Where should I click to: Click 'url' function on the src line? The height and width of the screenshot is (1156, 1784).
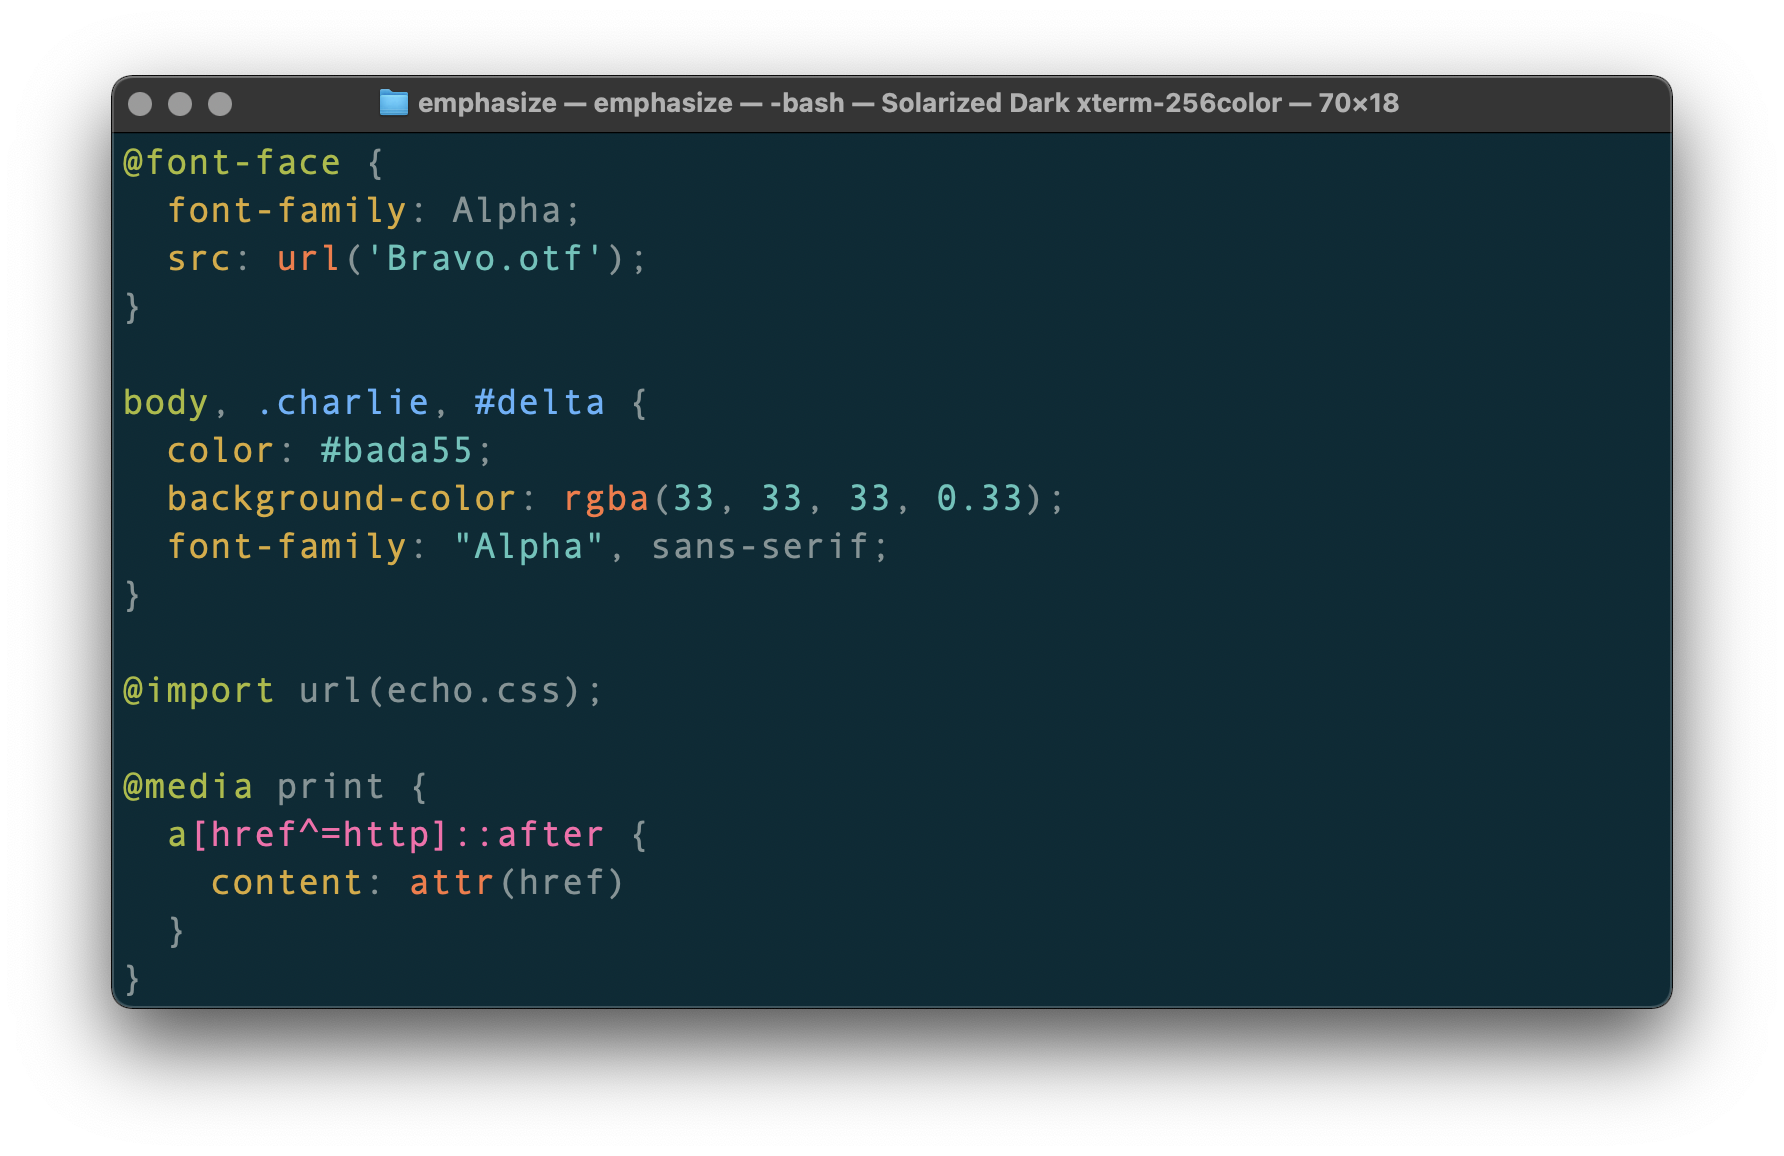308,258
